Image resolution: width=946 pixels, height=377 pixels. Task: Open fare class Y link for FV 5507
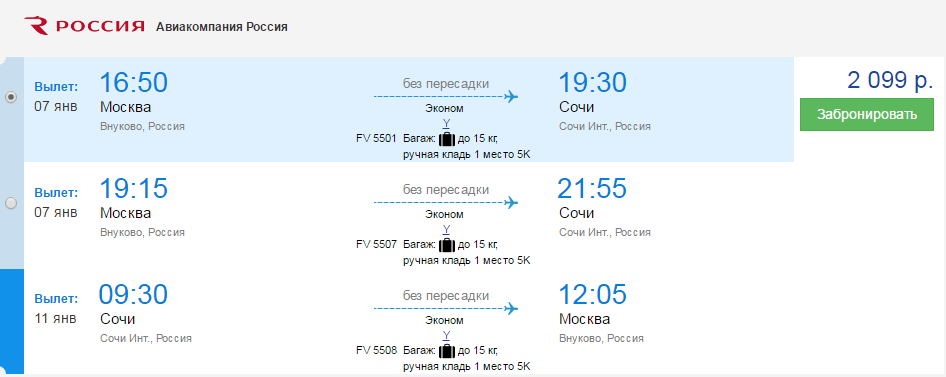(x=446, y=229)
